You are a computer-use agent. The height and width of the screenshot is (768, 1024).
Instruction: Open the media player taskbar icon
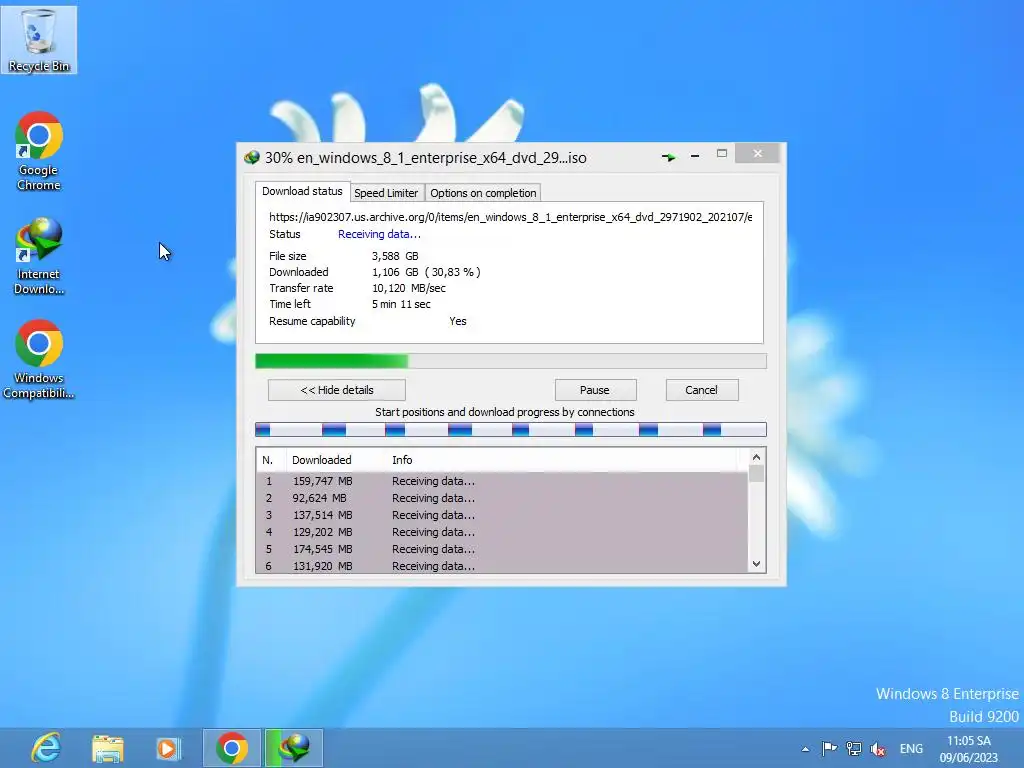[168, 748]
